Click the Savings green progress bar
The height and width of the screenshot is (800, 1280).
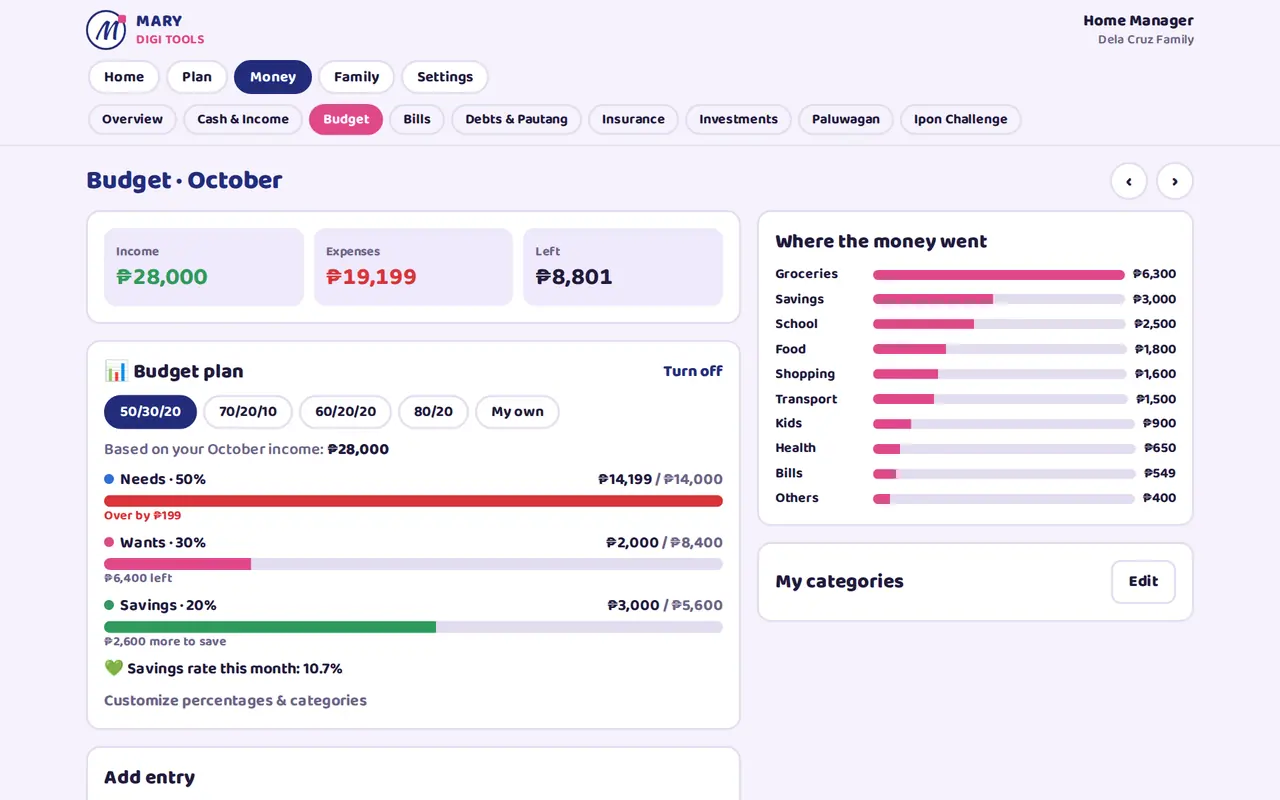tap(413, 627)
